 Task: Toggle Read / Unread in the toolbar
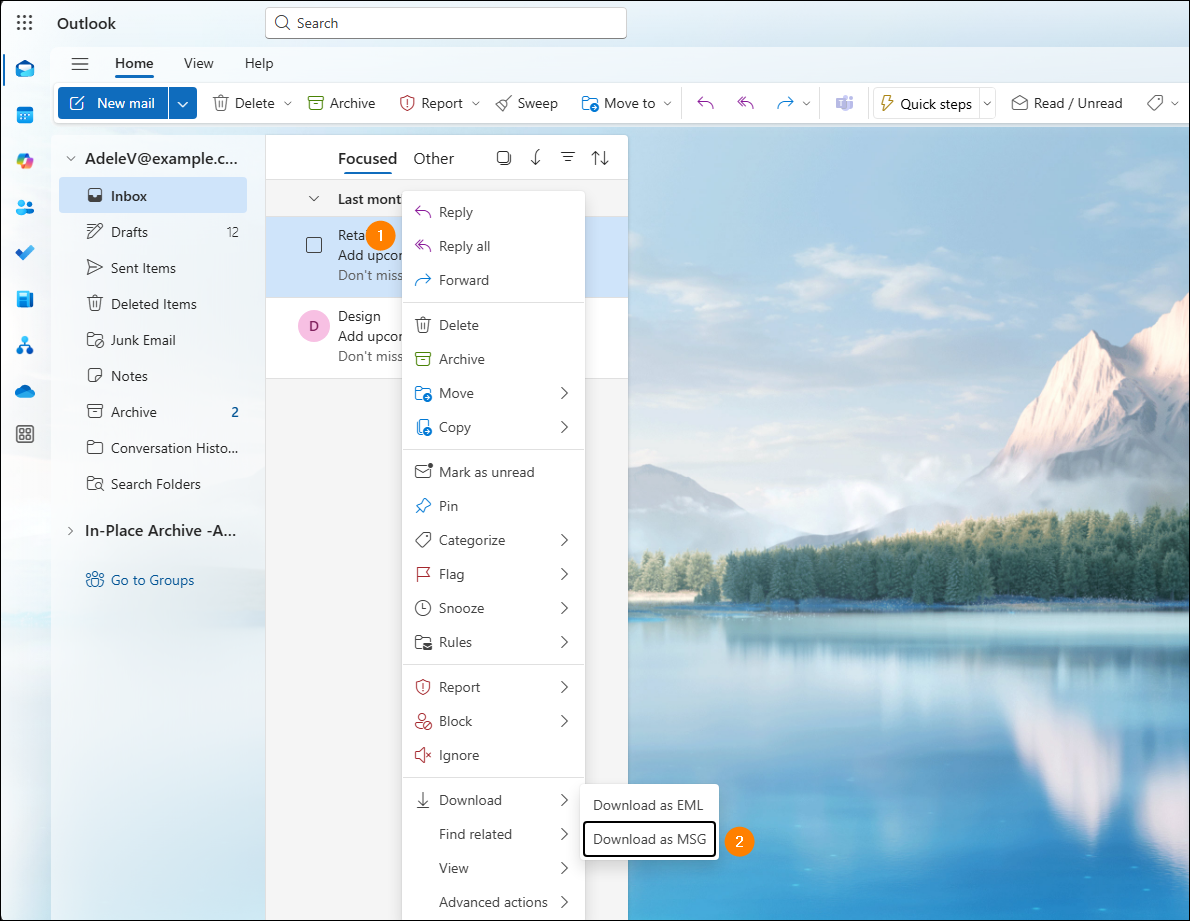1066,103
